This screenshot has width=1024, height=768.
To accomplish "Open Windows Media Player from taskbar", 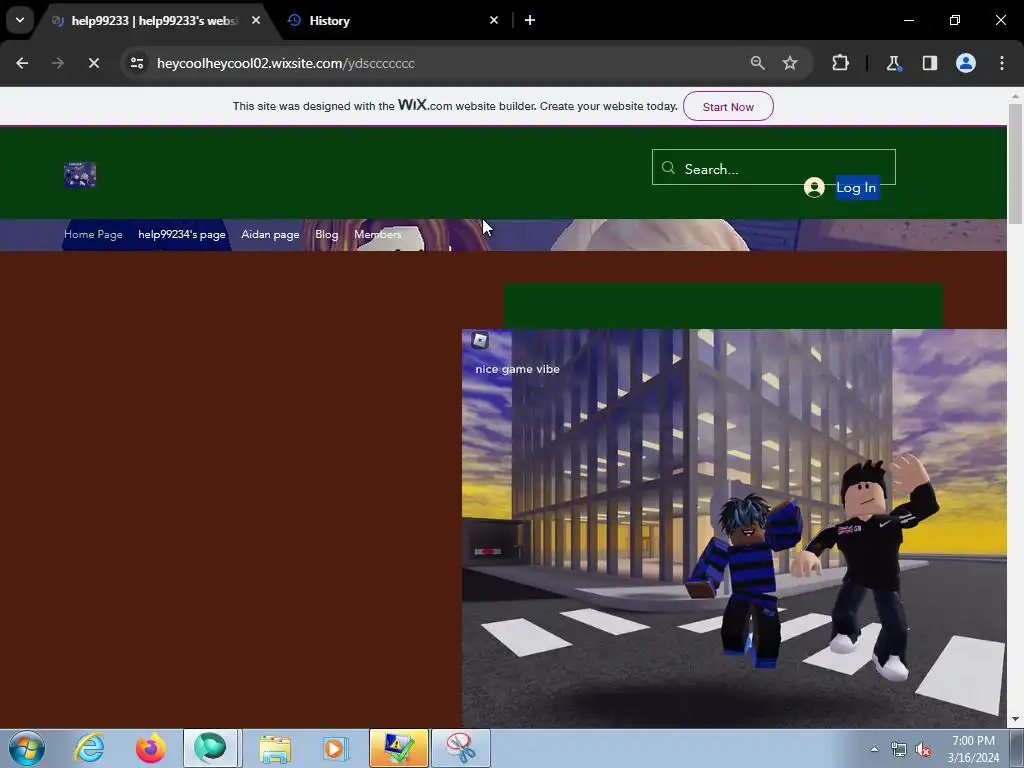I will [335, 748].
